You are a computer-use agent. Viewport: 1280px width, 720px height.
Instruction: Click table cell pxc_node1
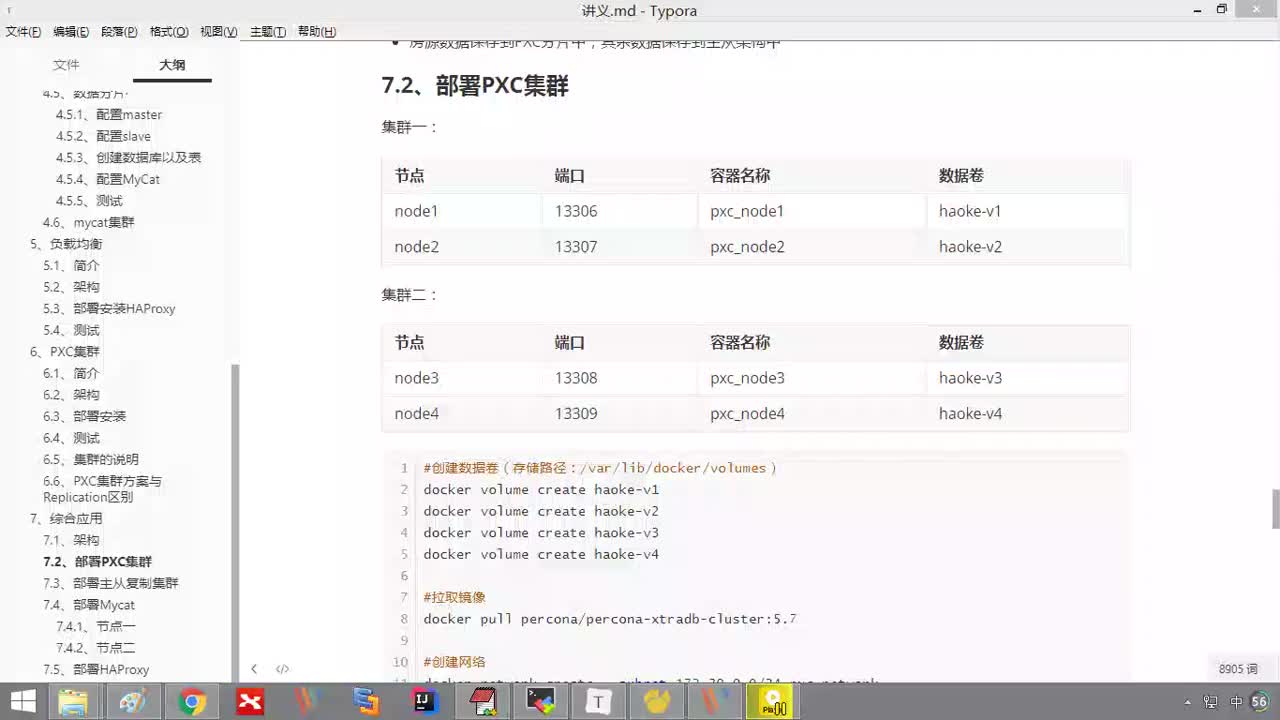(747, 211)
